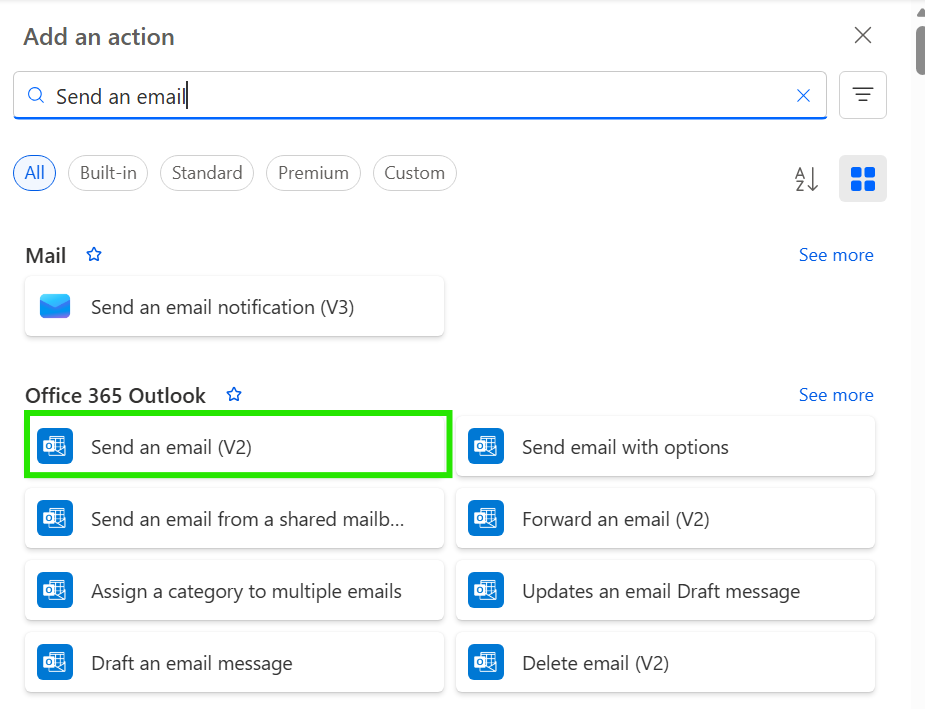Click the Mail envelope icon
925x709 pixels.
point(55,307)
